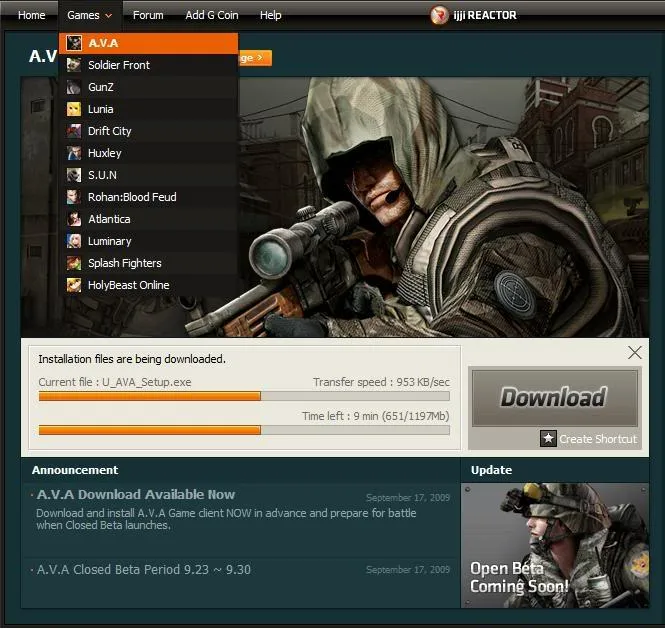
Task: Open the Forum menu item
Action: 148,15
